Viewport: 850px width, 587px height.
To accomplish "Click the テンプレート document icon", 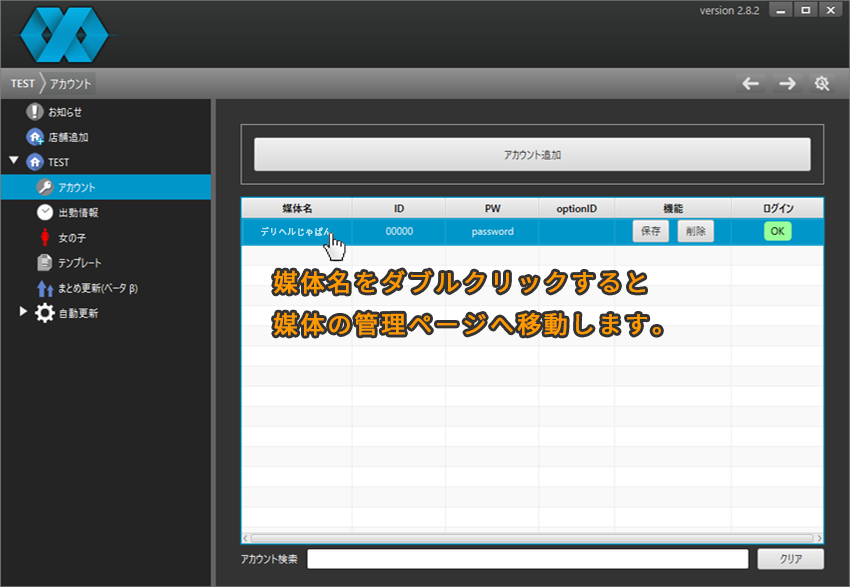I will pyautogui.click(x=44, y=263).
